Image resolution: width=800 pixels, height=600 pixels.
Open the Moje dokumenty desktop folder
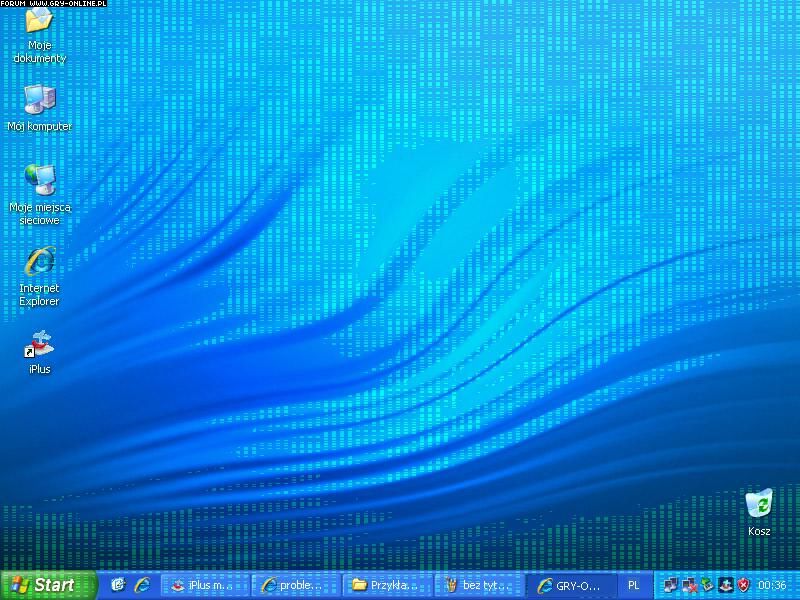[x=39, y=22]
